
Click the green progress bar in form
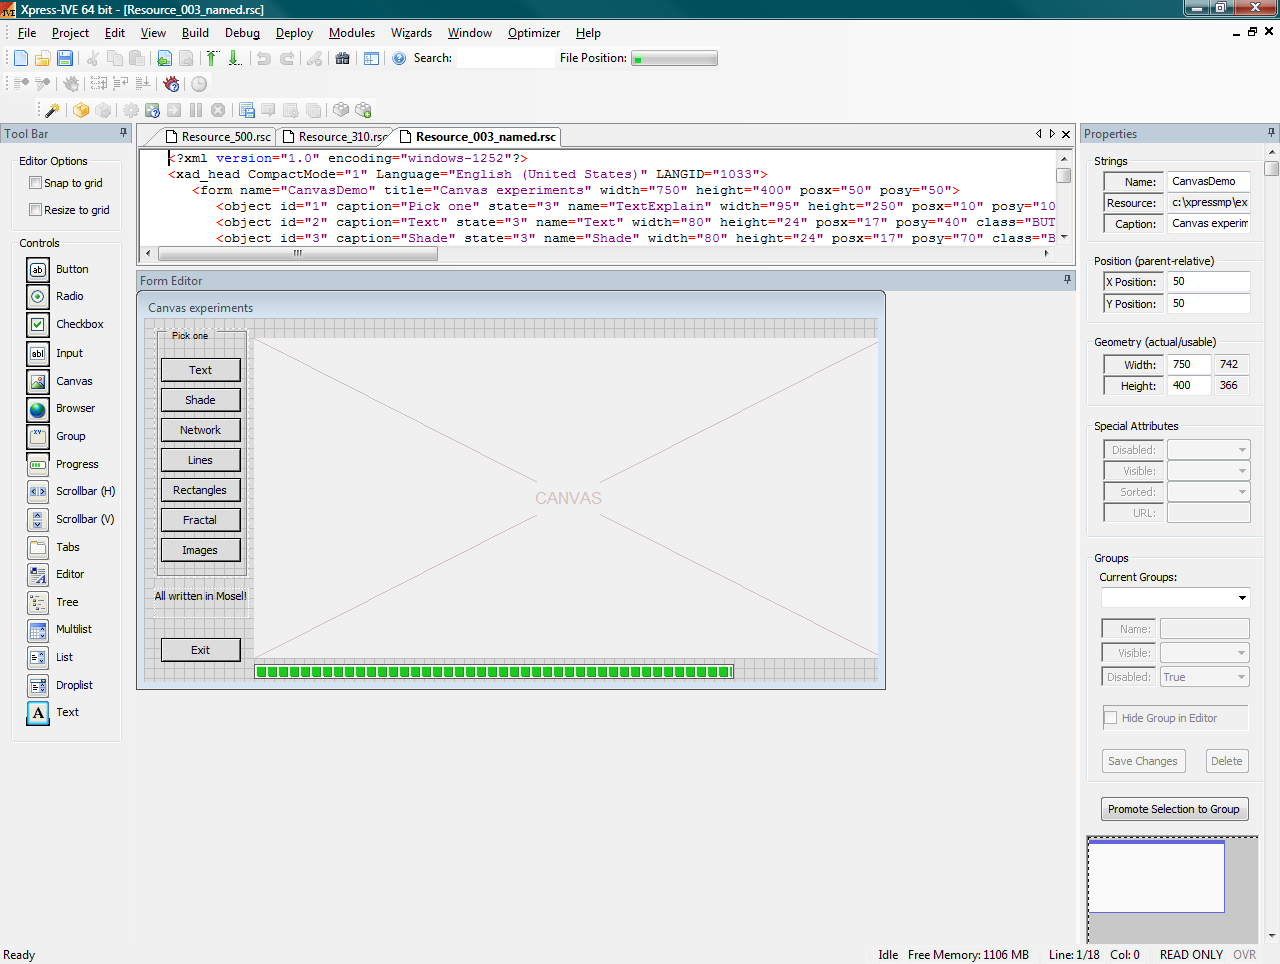point(494,672)
